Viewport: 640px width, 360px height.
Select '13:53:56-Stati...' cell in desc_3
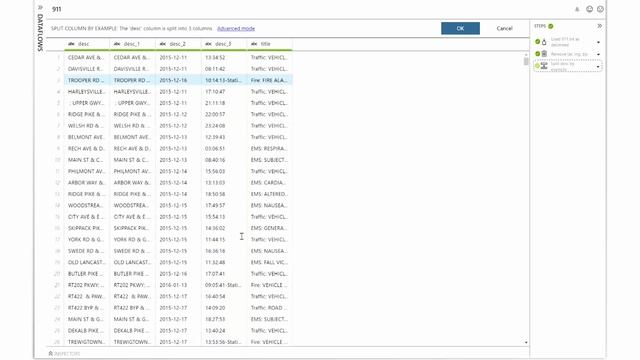coord(224,342)
